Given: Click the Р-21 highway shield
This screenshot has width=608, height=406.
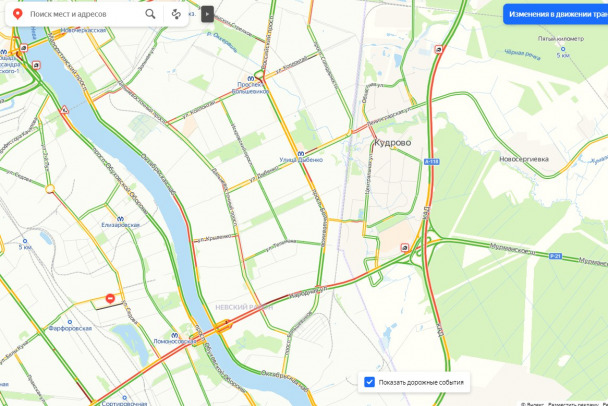Looking at the screenshot, I should point(555,256).
